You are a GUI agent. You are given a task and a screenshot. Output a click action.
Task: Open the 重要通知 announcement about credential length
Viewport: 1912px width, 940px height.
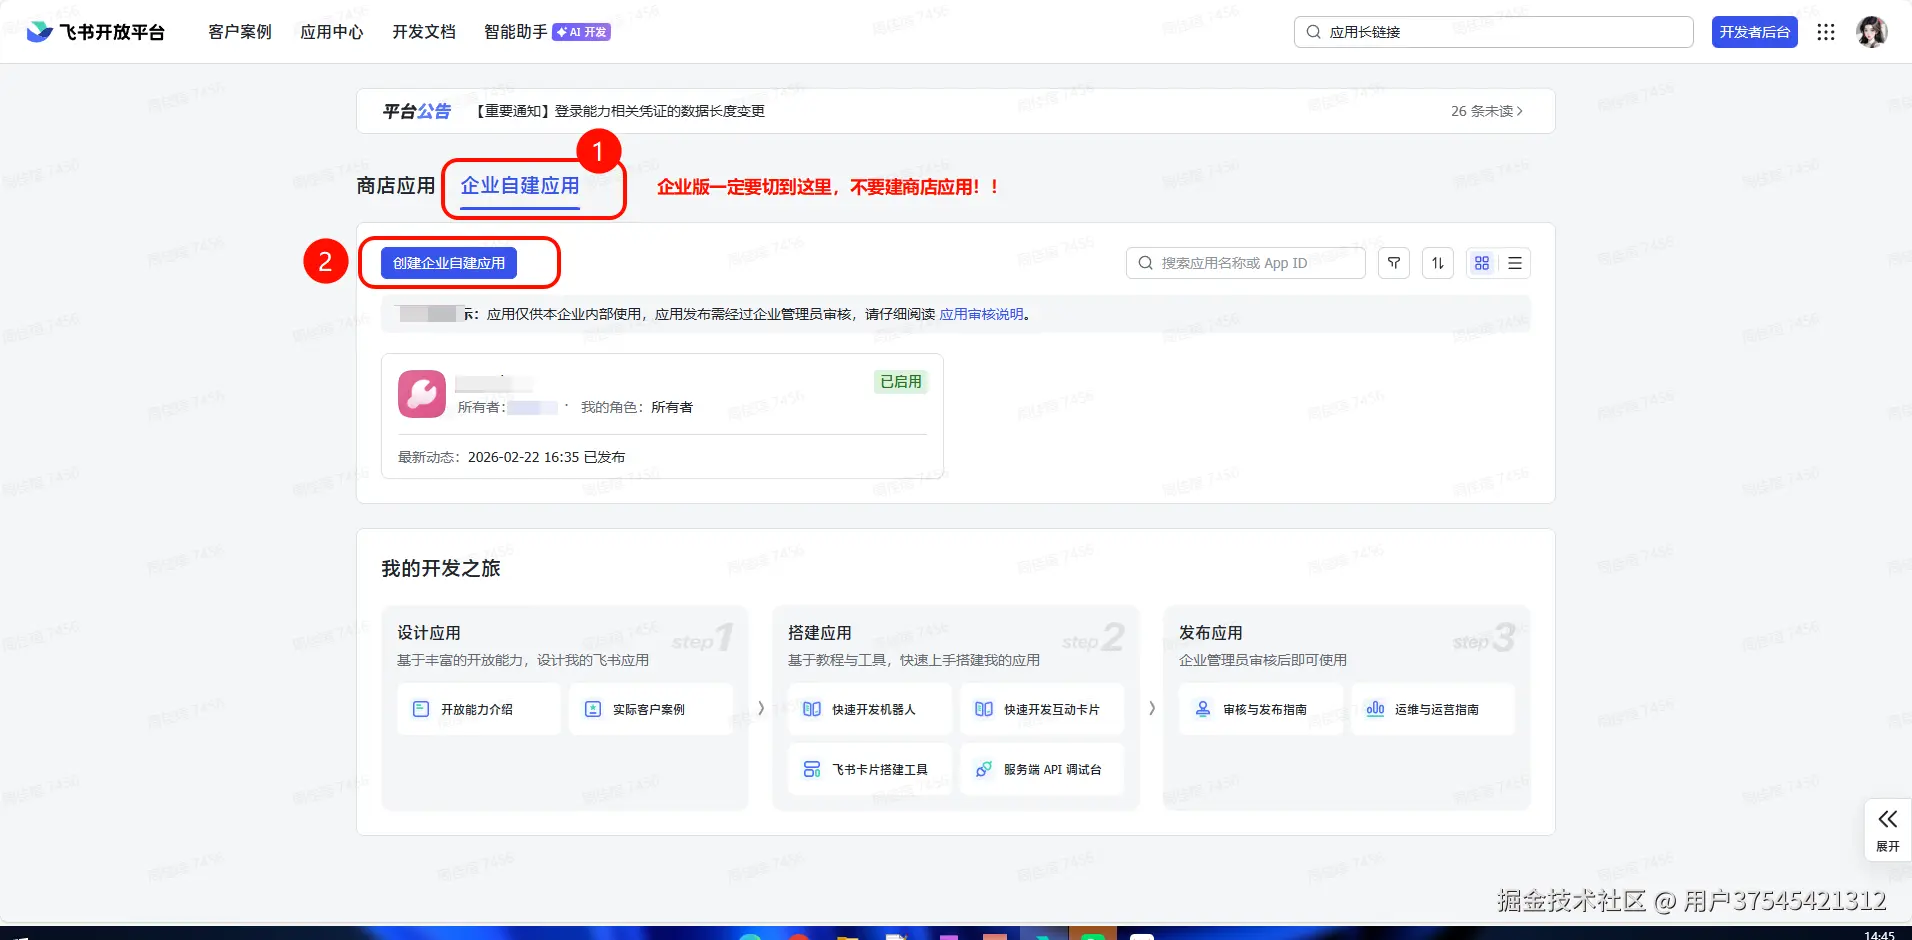click(618, 111)
